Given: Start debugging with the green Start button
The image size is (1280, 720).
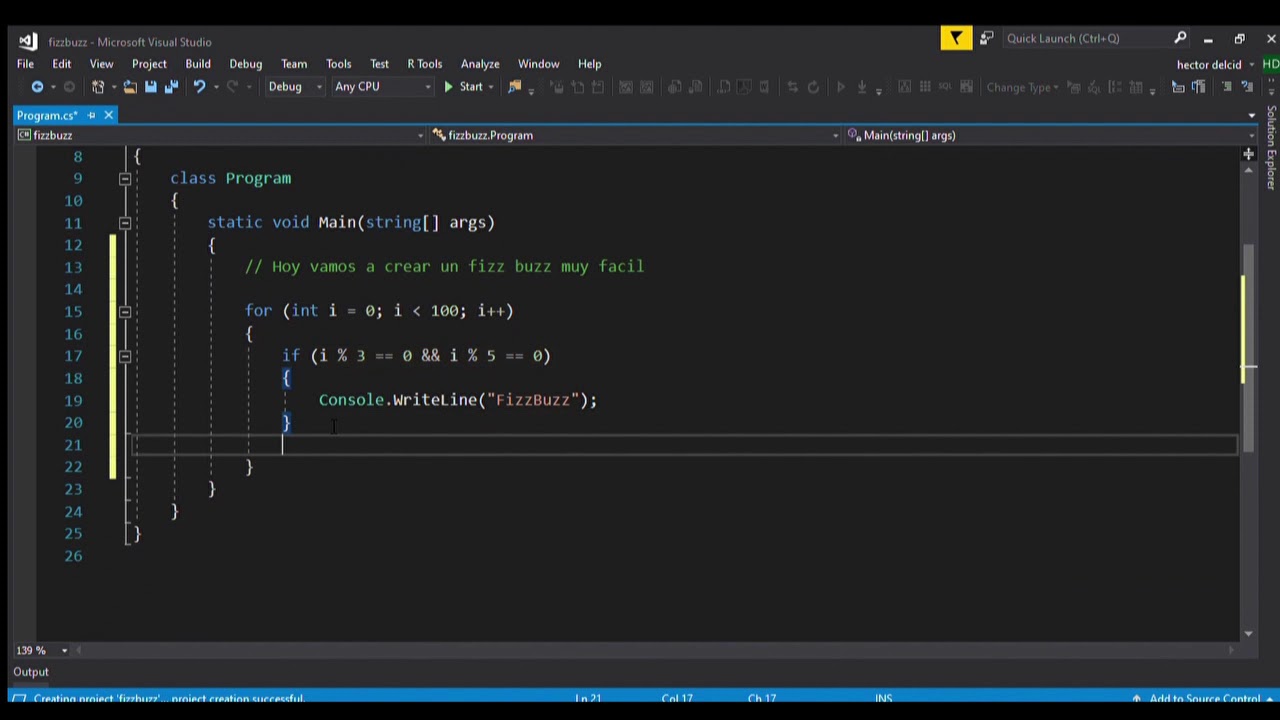Looking at the screenshot, I should click(x=463, y=87).
